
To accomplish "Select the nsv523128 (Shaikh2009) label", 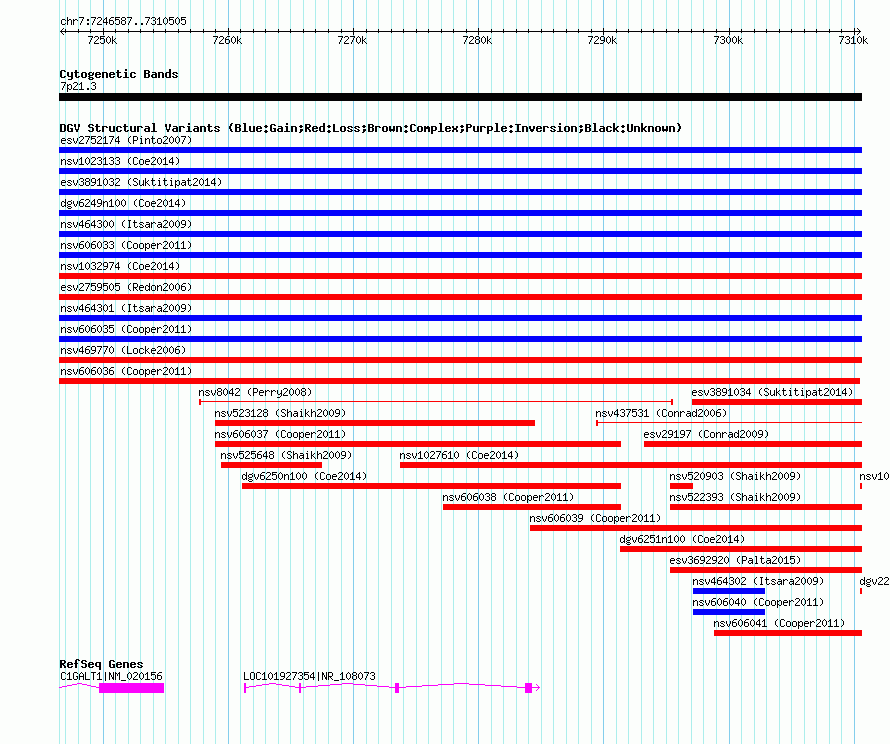I will click(x=280, y=413).
